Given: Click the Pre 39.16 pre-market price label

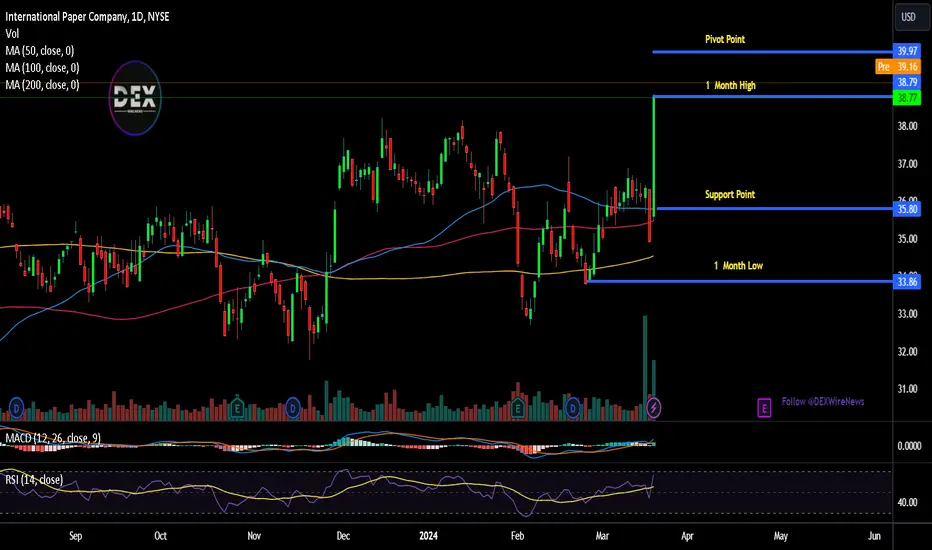Looking at the screenshot, I should point(898,67).
